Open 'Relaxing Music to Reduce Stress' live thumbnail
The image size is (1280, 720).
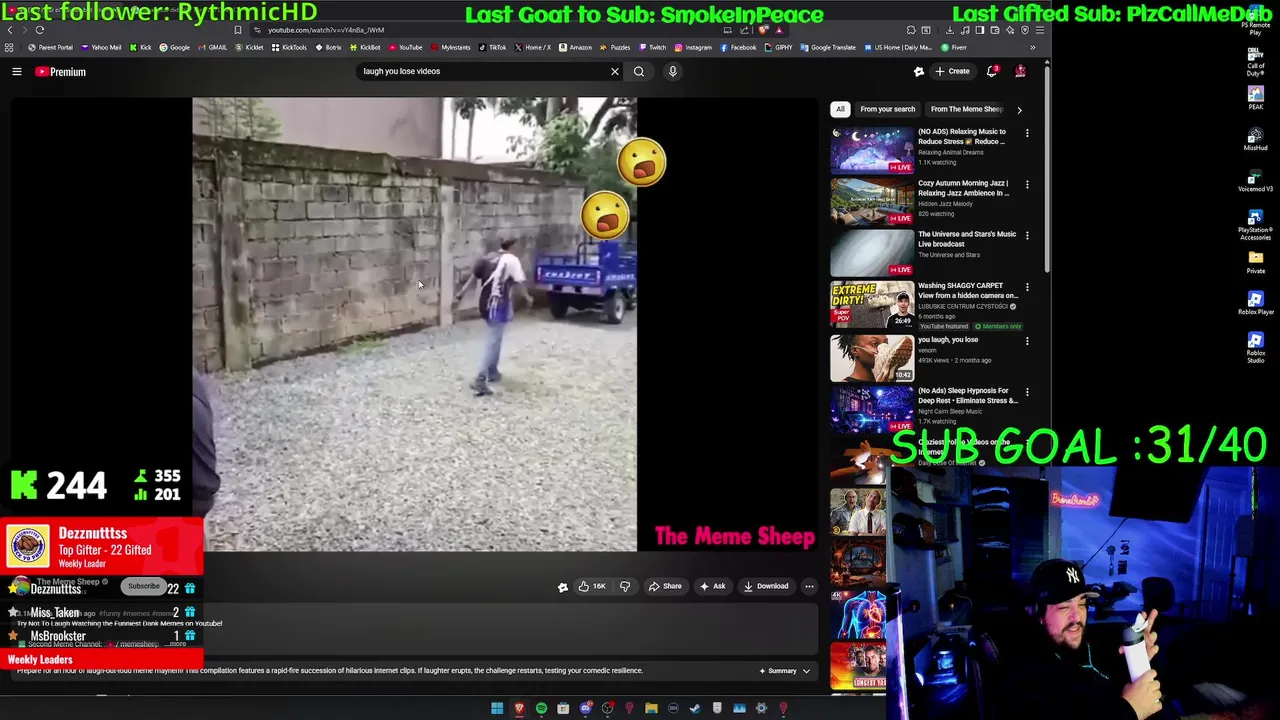pos(872,150)
